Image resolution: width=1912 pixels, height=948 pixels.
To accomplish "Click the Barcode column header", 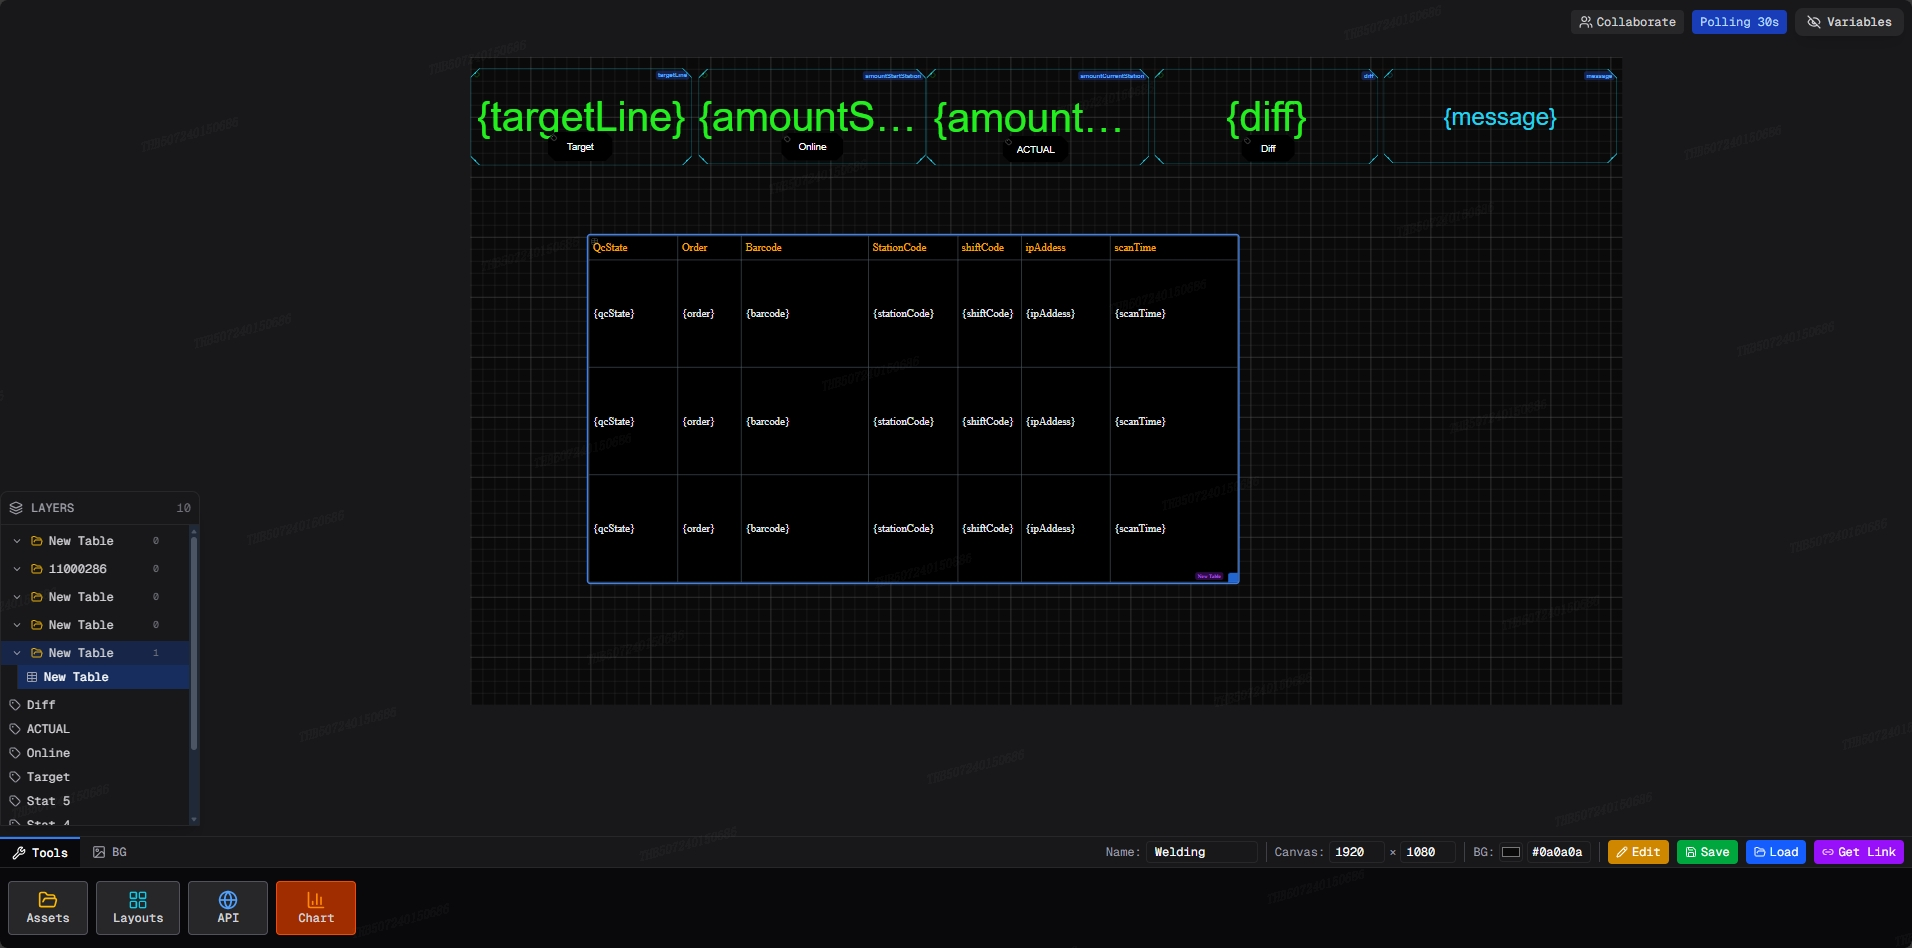I will click(x=763, y=248).
